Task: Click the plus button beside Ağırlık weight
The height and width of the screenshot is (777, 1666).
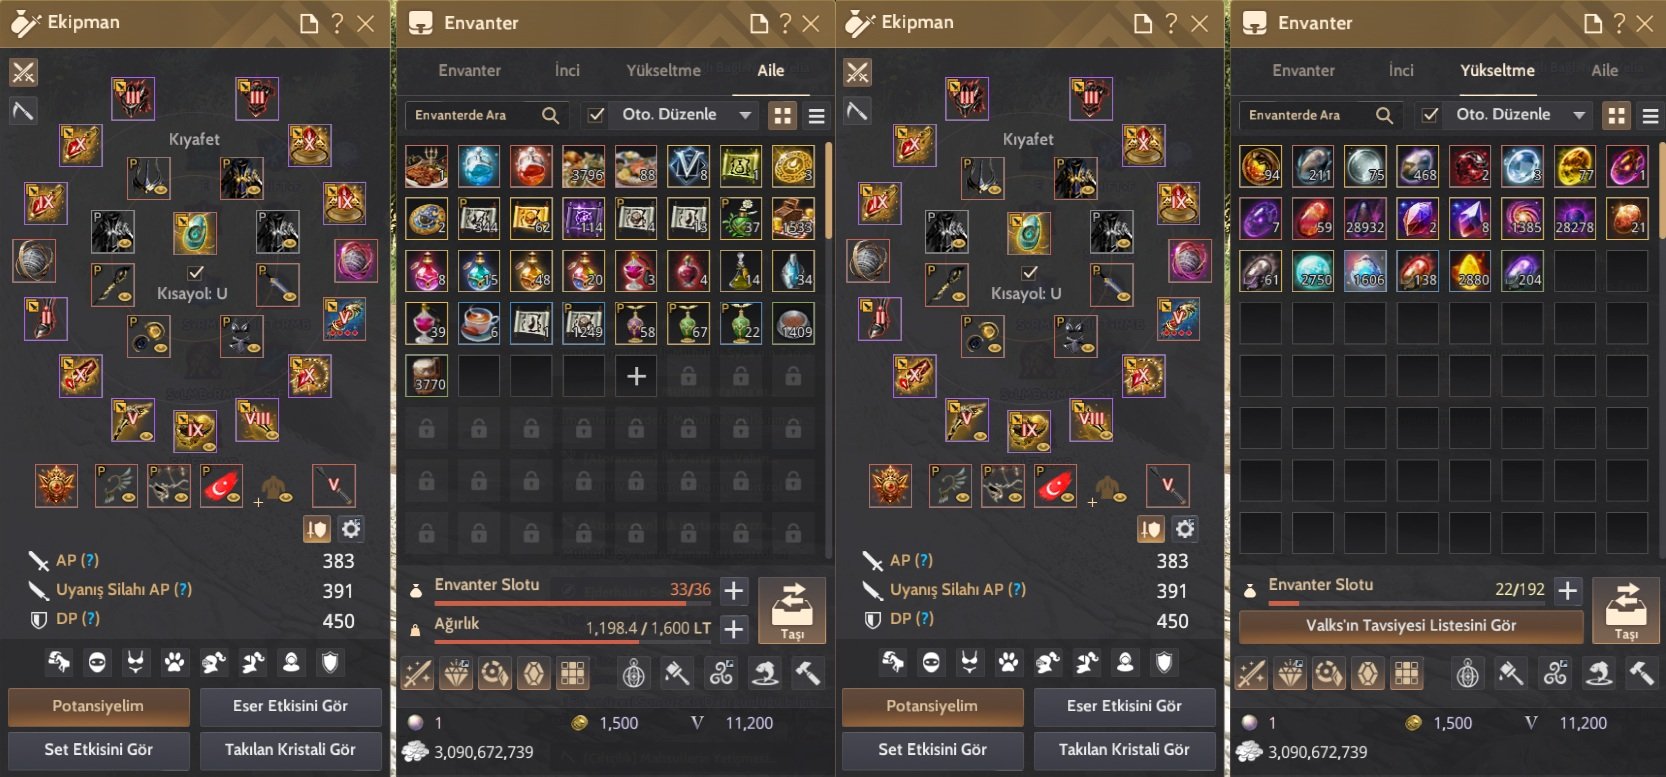Action: tap(734, 629)
